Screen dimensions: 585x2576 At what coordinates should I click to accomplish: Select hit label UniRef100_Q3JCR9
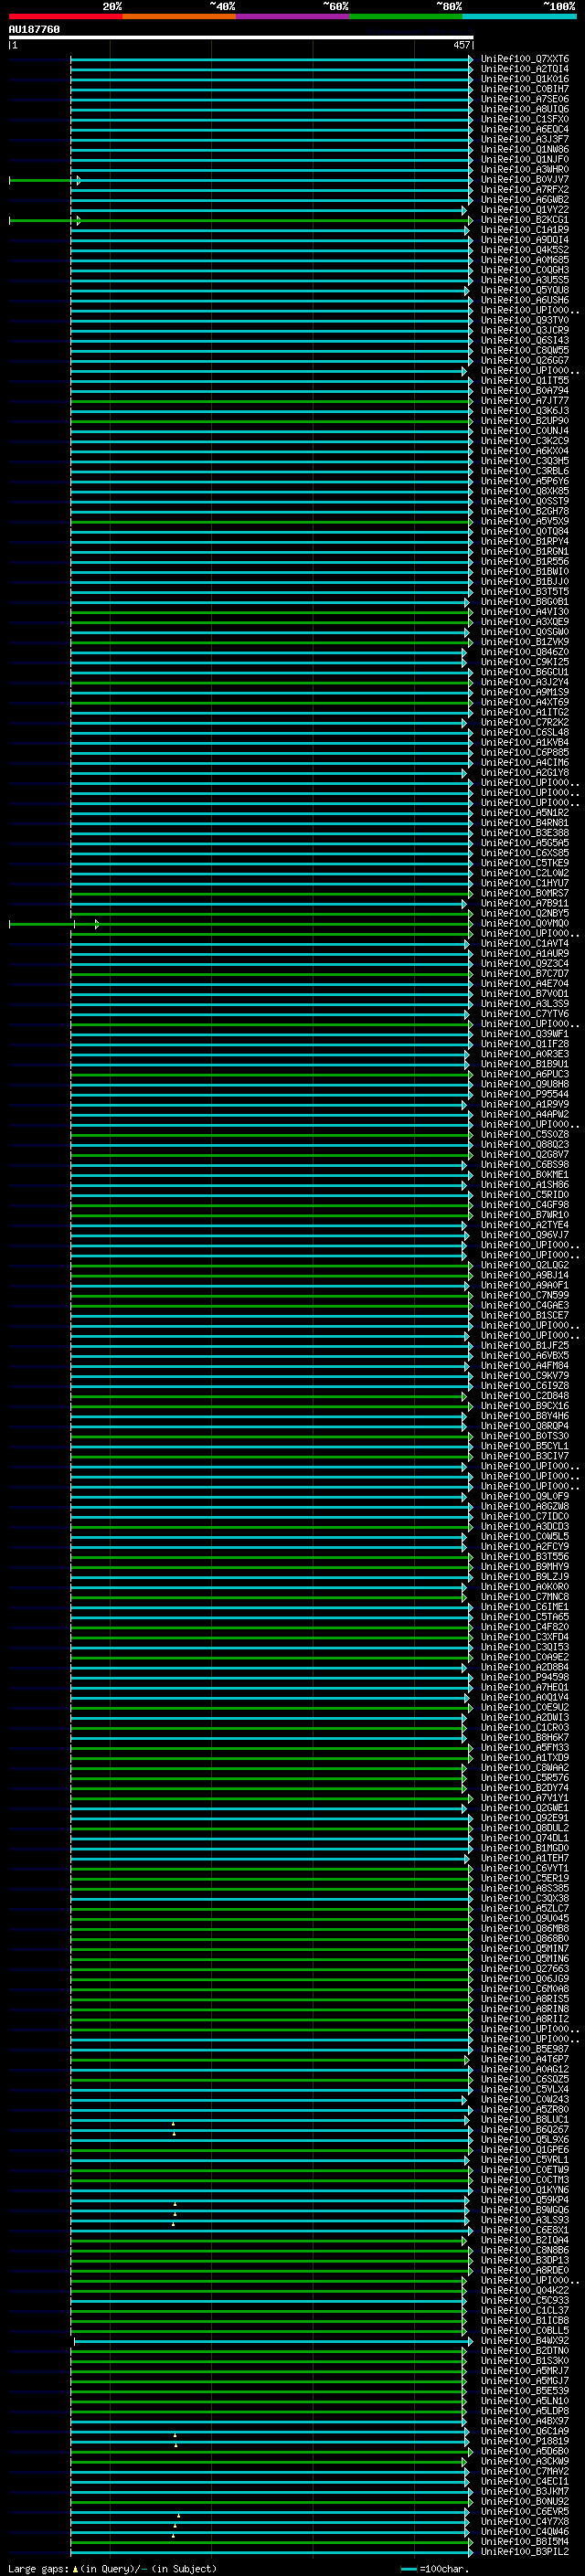coord(525,331)
